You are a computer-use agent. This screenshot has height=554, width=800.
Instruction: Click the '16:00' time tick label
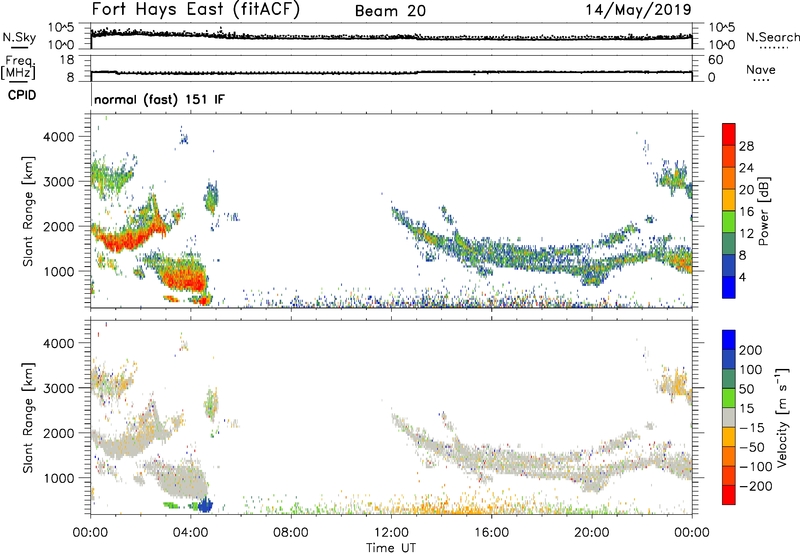coord(491,533)
